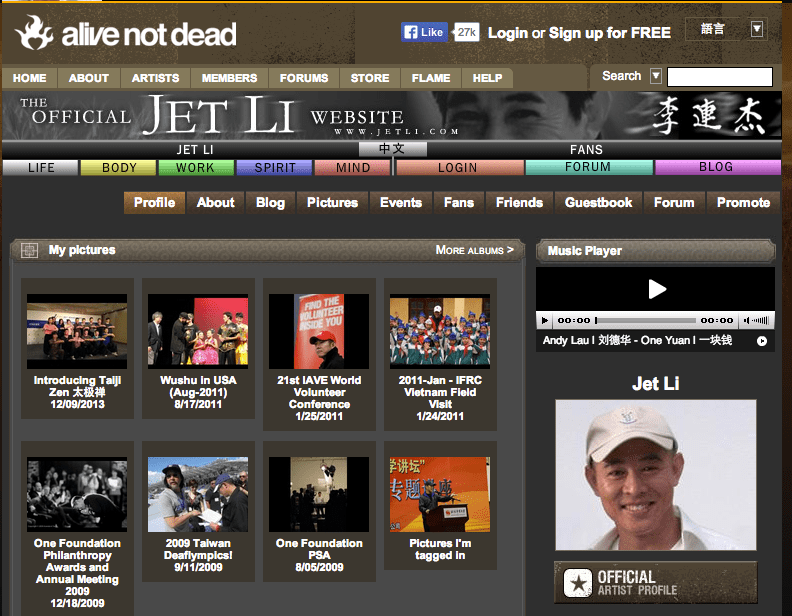Switch to the Promote tab
This screenshot has height=616, width=792.
[x=744, y=202]
